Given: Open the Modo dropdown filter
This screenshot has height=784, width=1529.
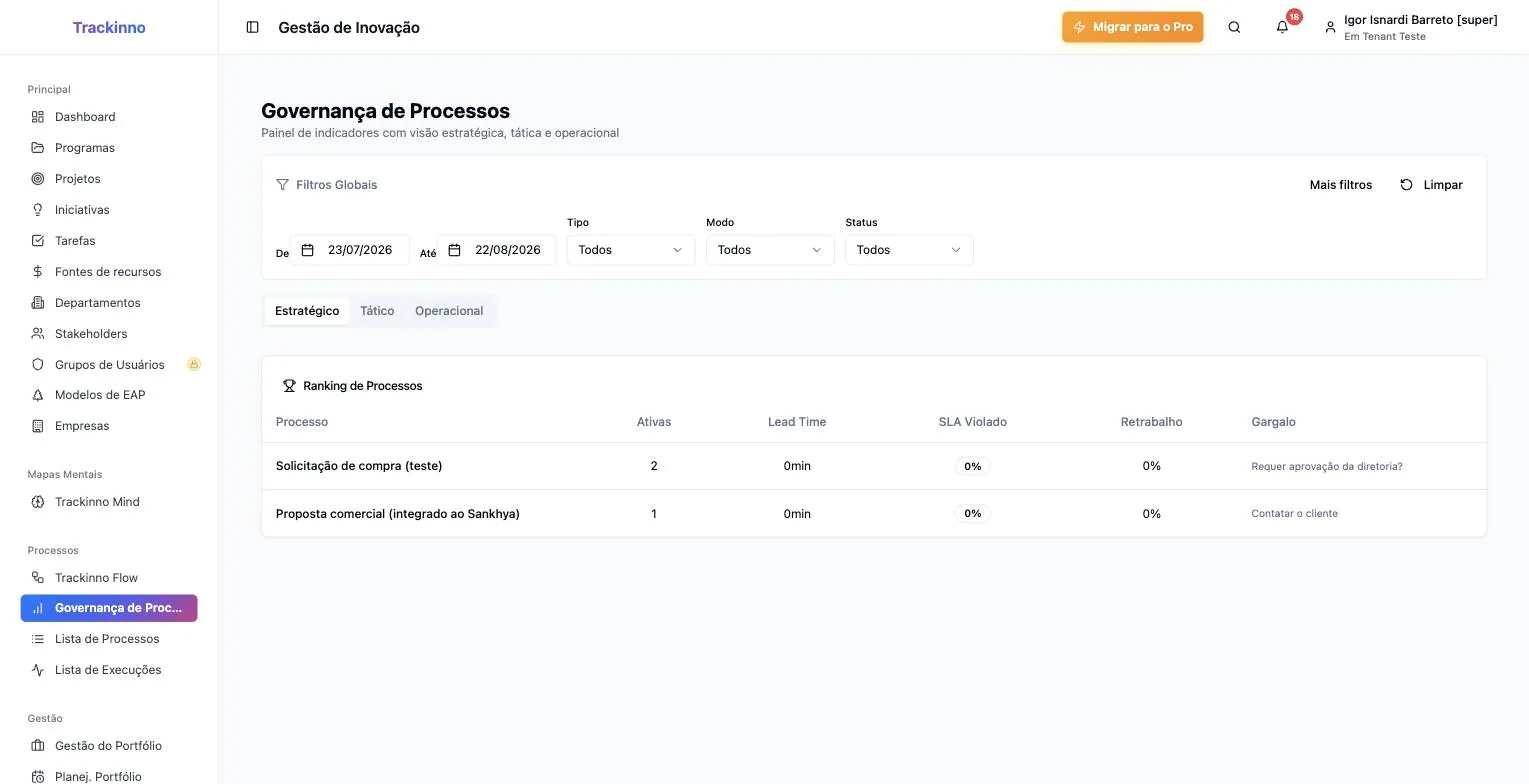Looking at the screenshot, I should click(x=770, y=250).
